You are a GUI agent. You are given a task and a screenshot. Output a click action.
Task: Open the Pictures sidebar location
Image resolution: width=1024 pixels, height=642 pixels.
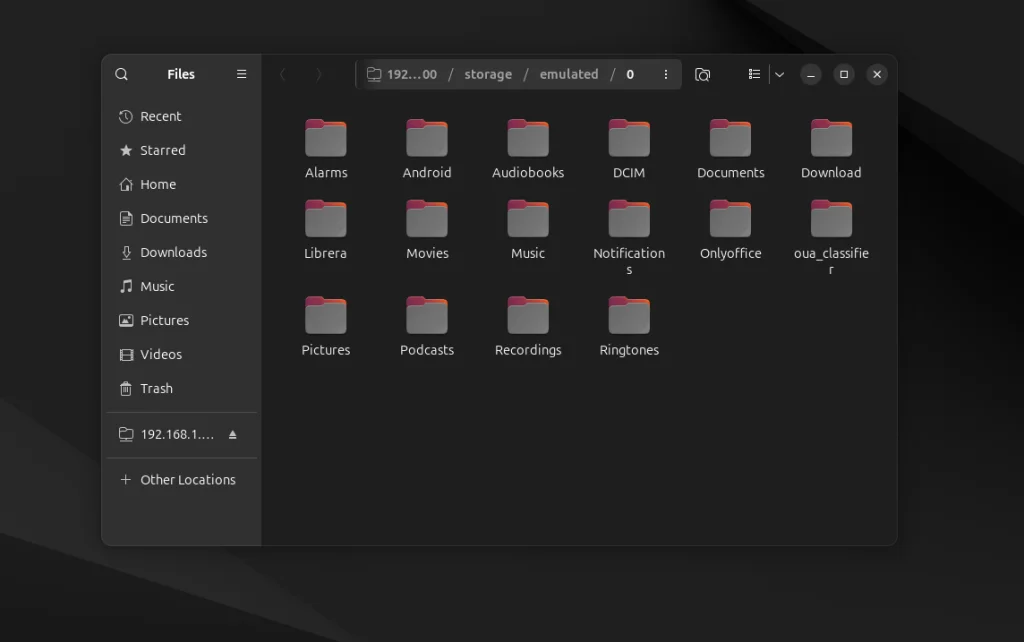(128, 320)
